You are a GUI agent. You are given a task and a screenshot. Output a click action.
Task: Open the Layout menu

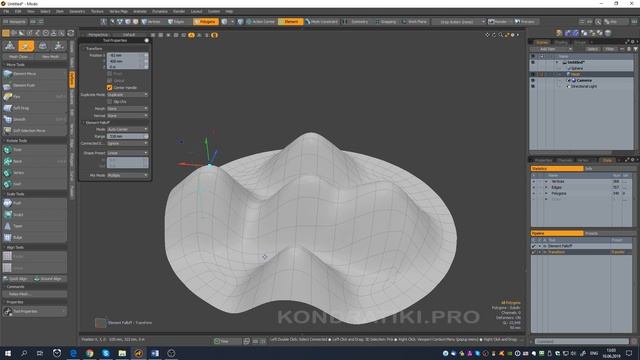click(x=196, y=11)
